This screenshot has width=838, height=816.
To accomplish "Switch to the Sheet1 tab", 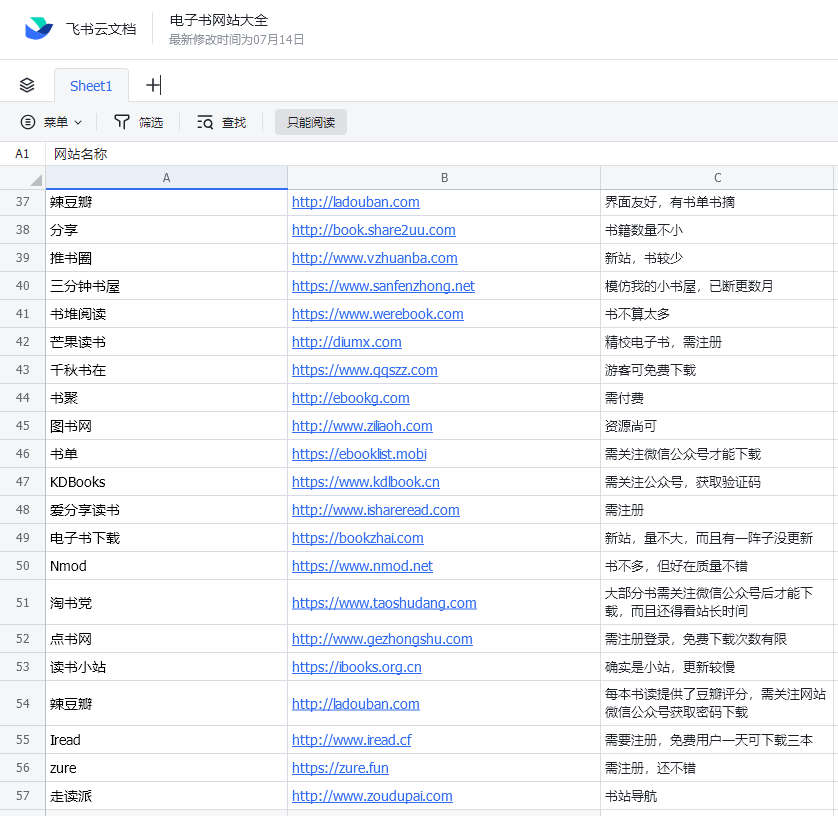I will 91,86.
